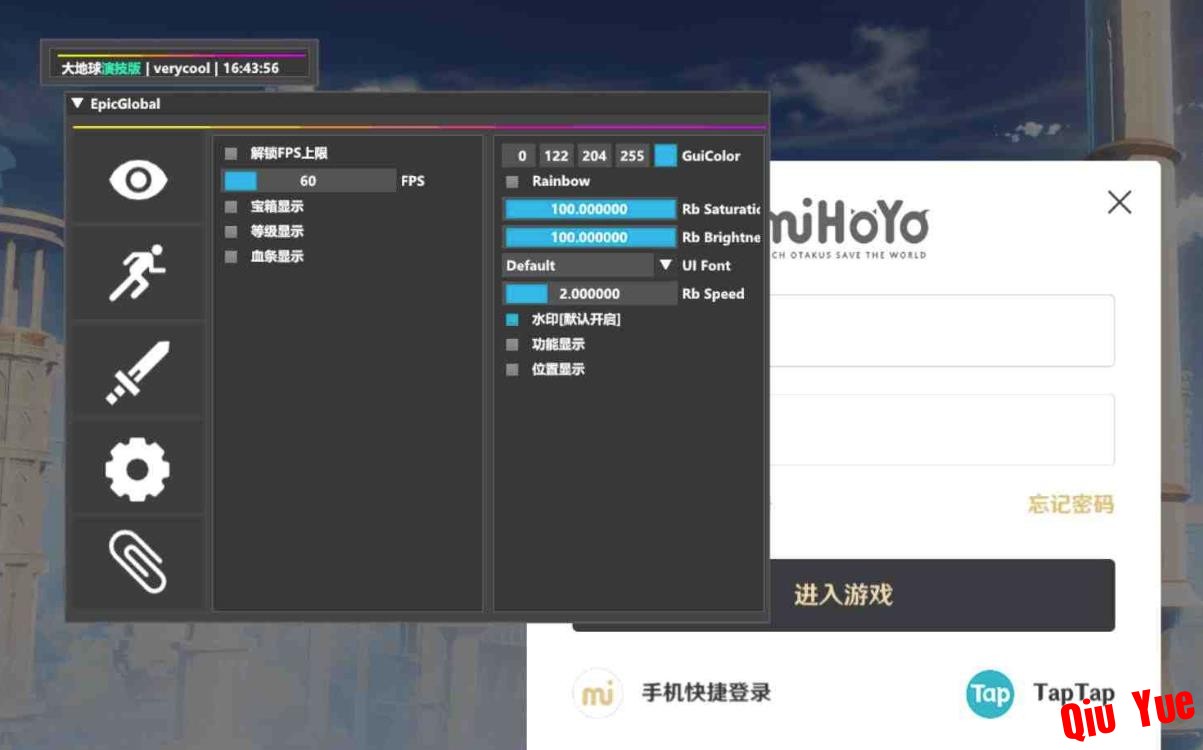Open the gear settings tab
Image resolution: width=1203 pixels, height=750 pixels.
138,468
